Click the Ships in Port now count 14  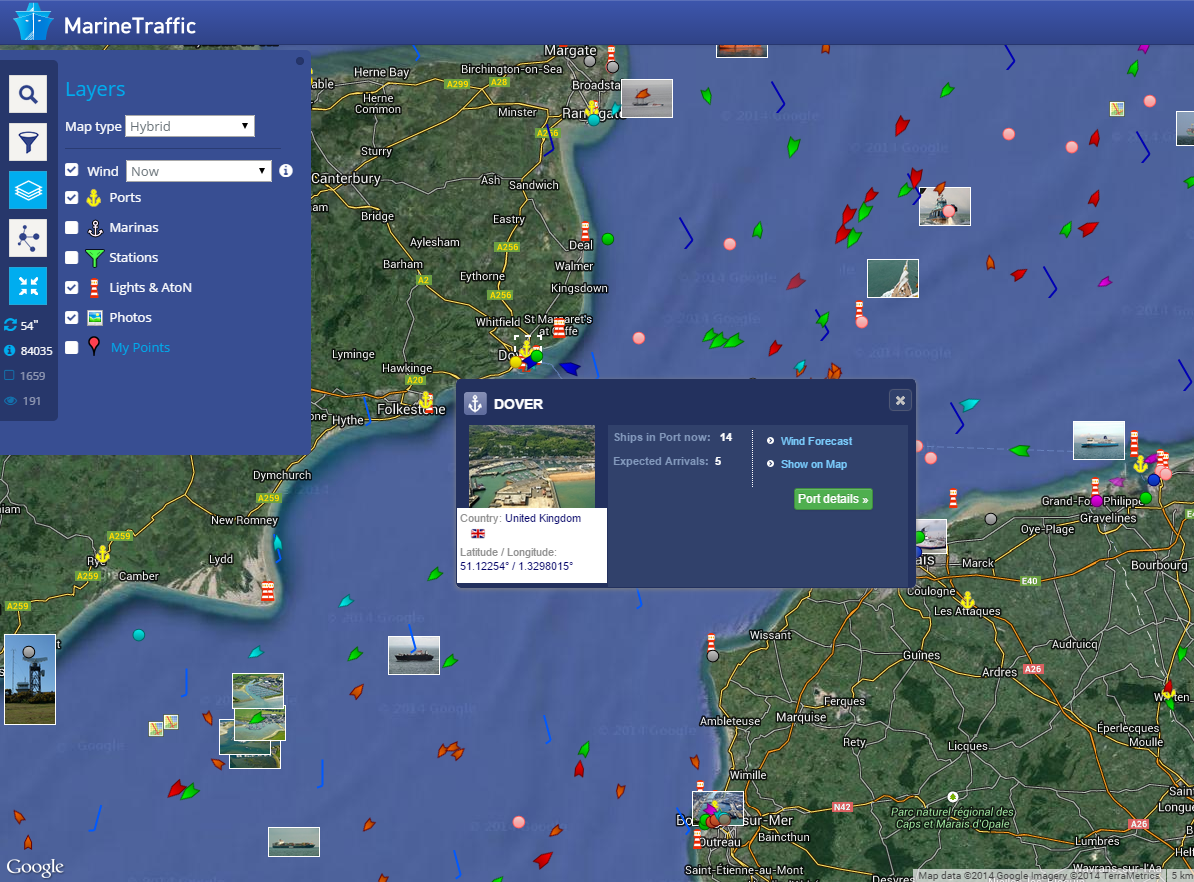726,437
